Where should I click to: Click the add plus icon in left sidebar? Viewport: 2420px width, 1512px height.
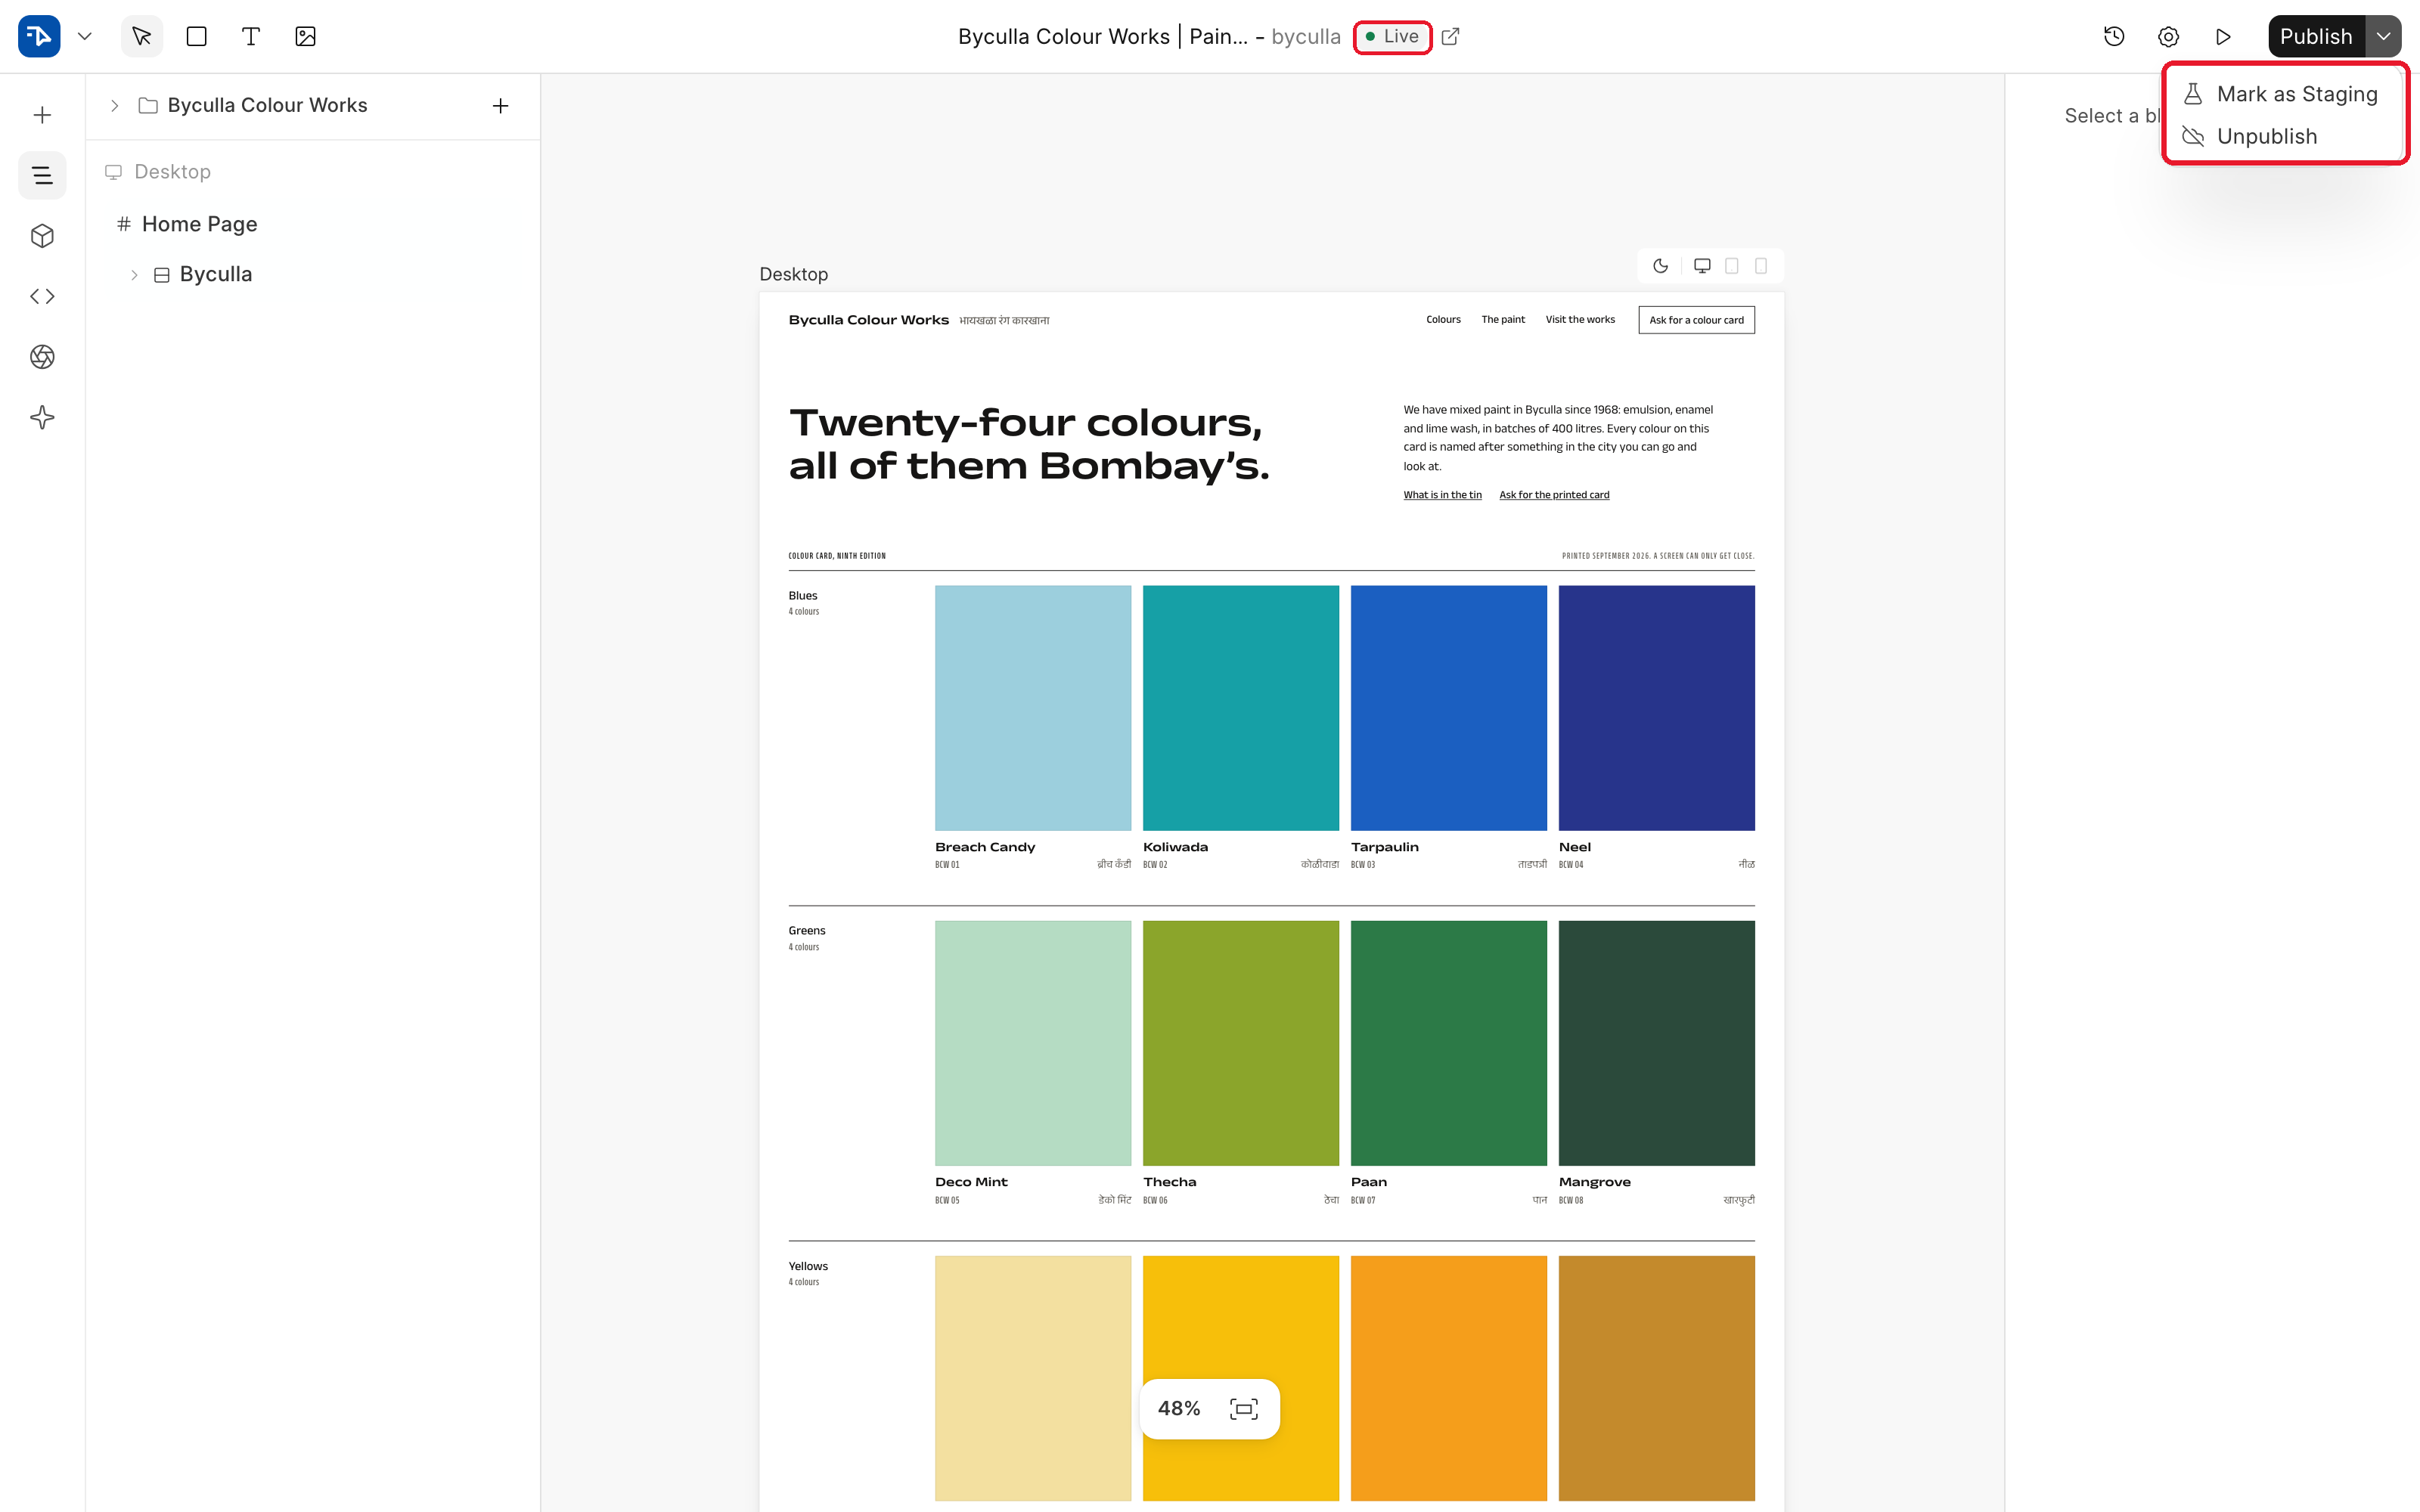click(42, 115)
